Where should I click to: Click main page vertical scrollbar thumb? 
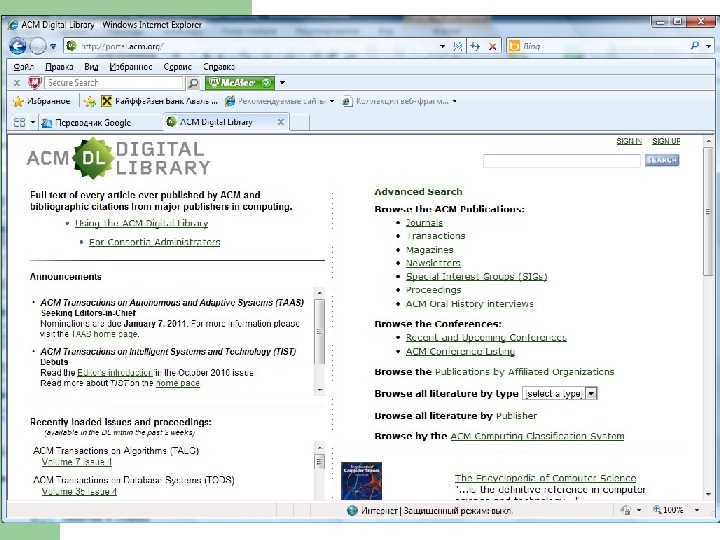[x=708, y=212]
